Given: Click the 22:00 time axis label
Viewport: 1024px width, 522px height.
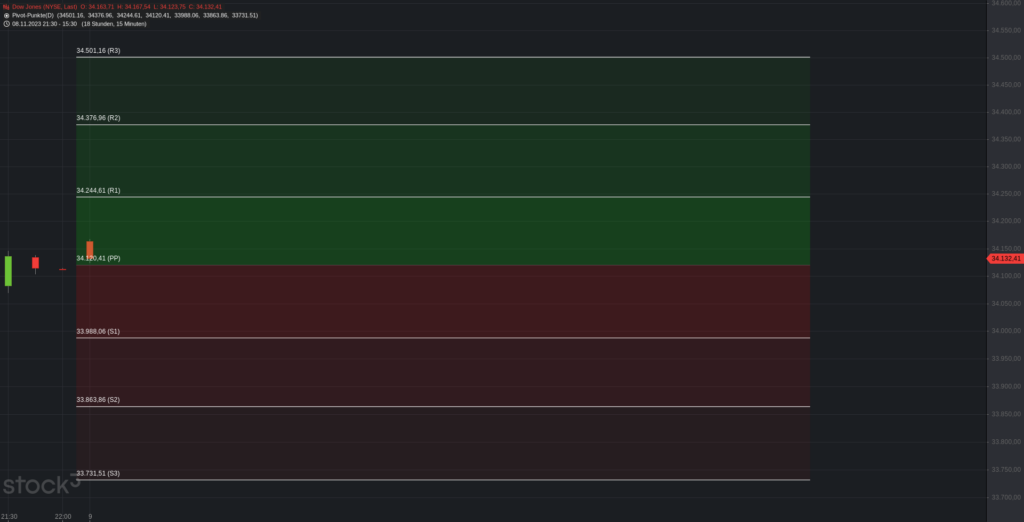Looking at the screenshot, I should pyautogui.click(x=63, y=516).
